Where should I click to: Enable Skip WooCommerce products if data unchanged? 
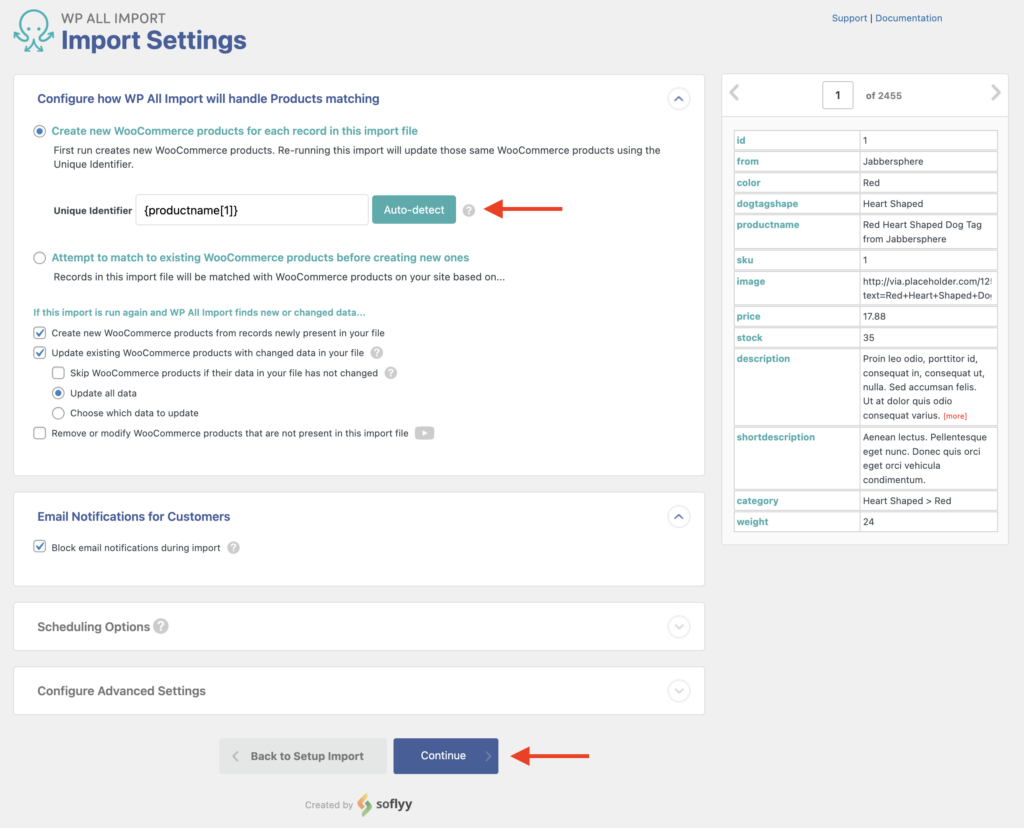pos(57,372)
